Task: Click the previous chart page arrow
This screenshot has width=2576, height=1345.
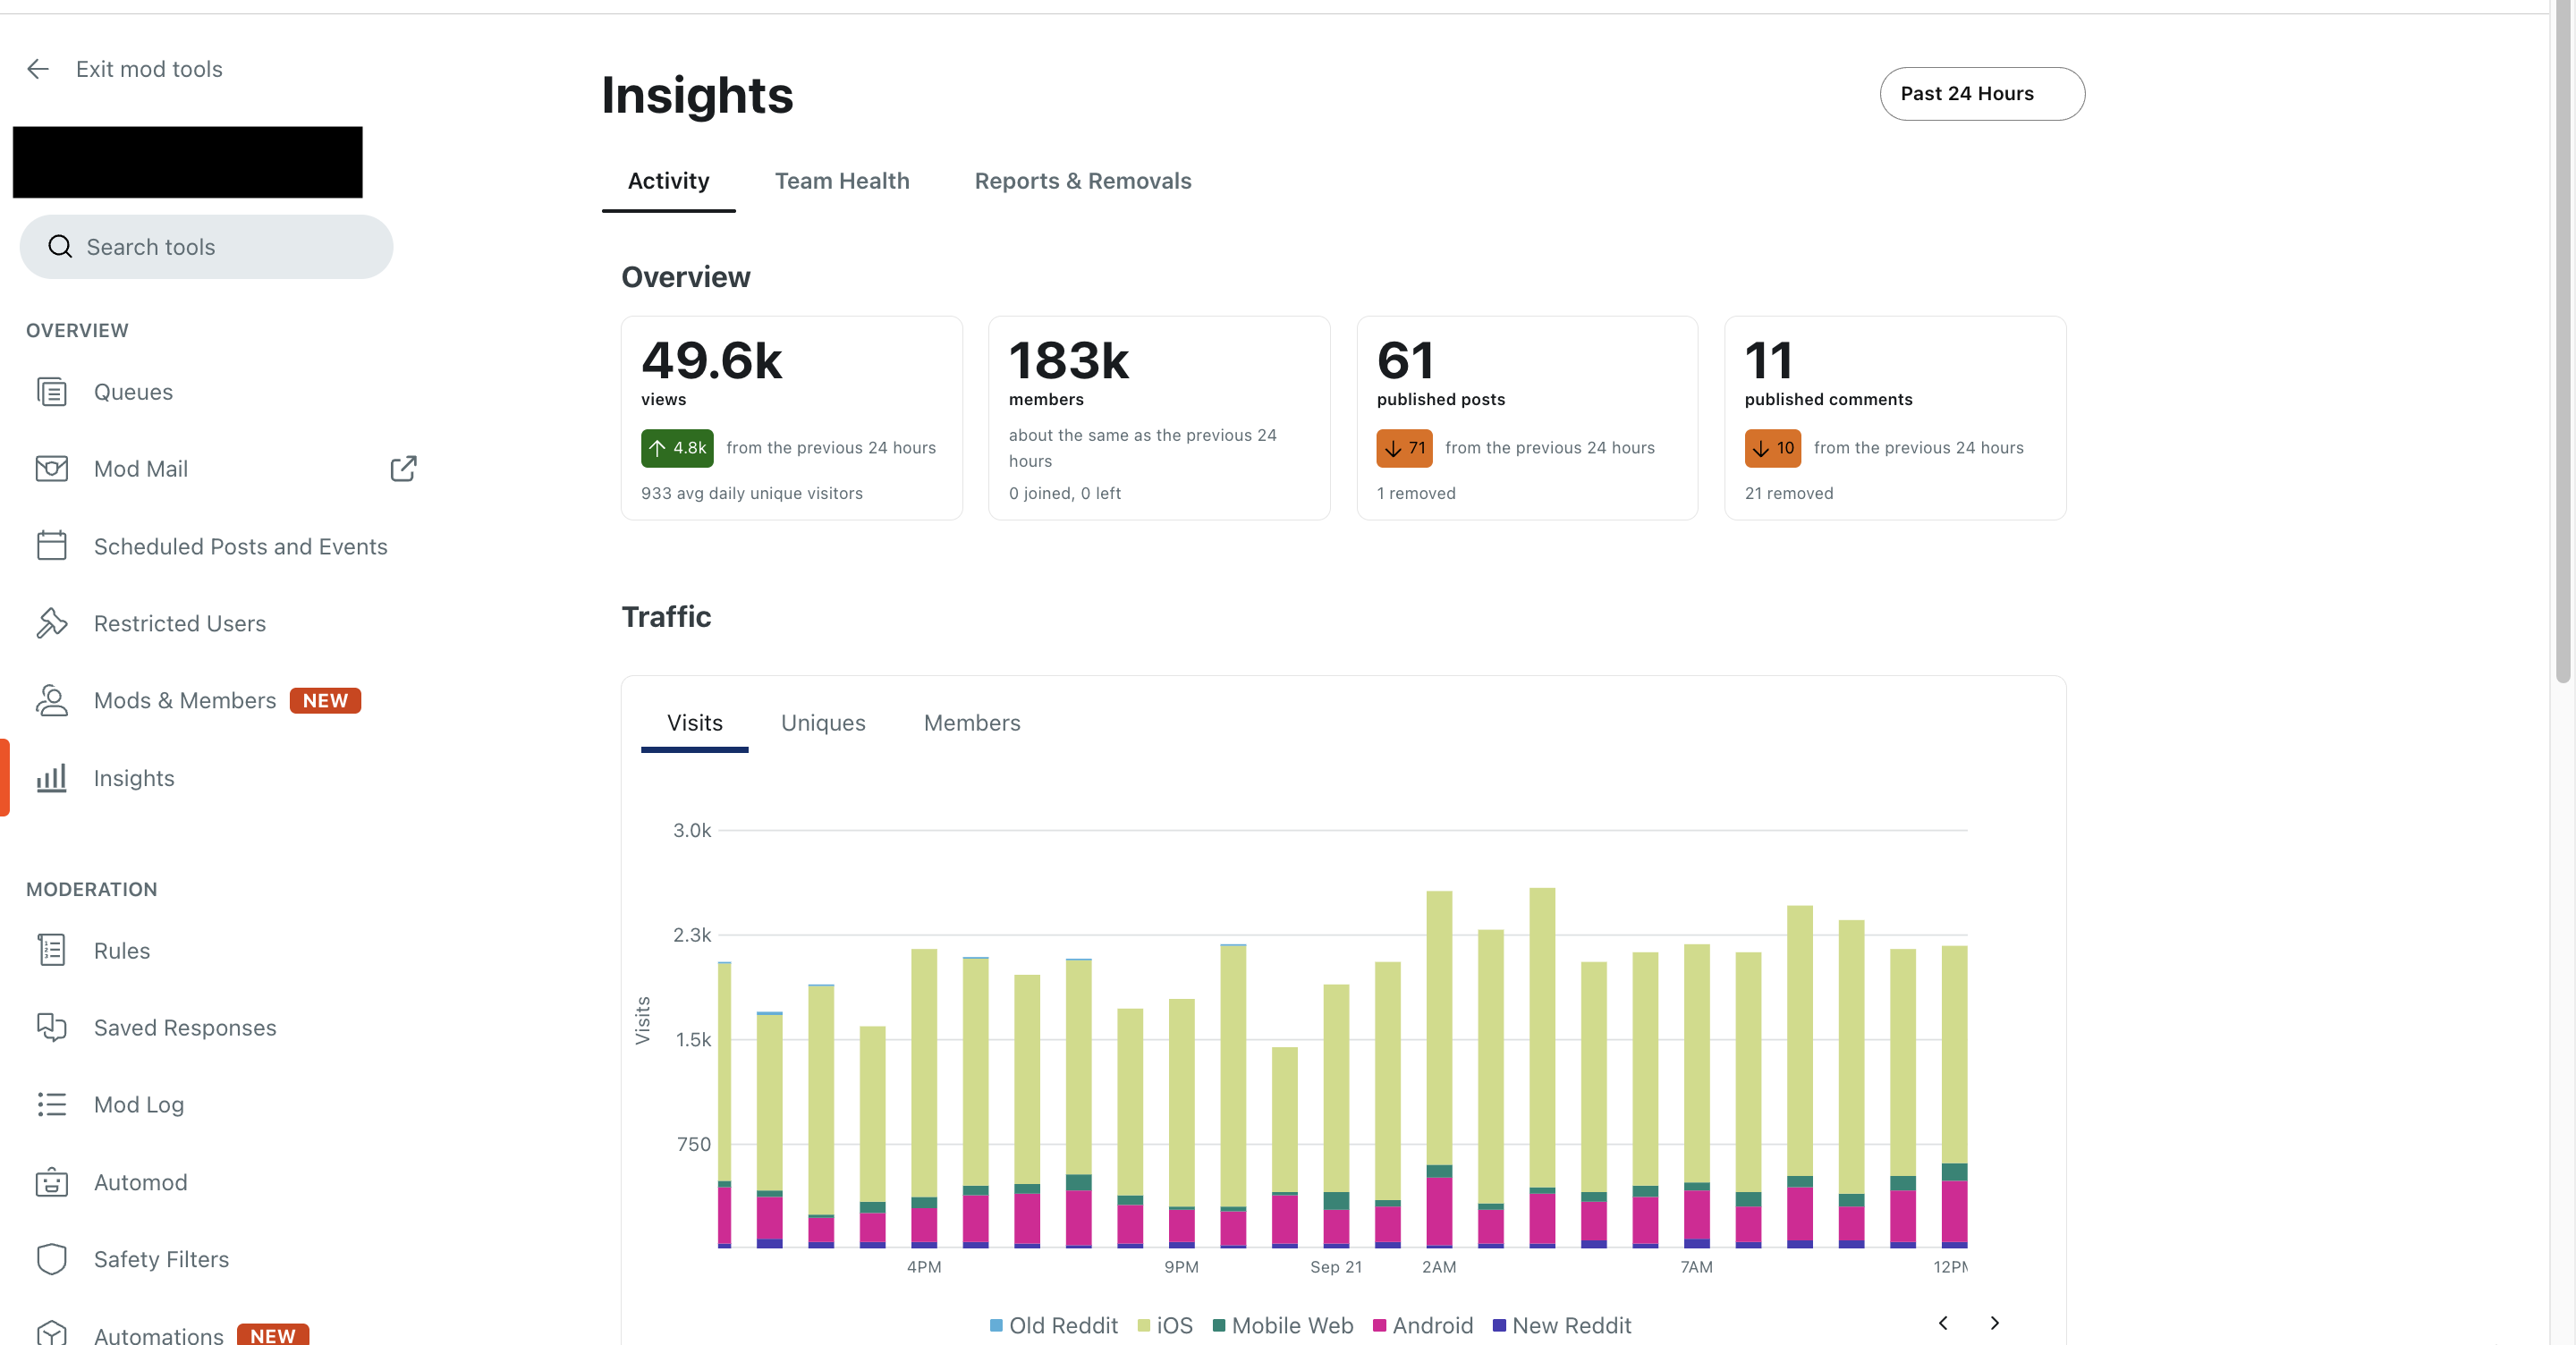Action: point(1942,1323)
